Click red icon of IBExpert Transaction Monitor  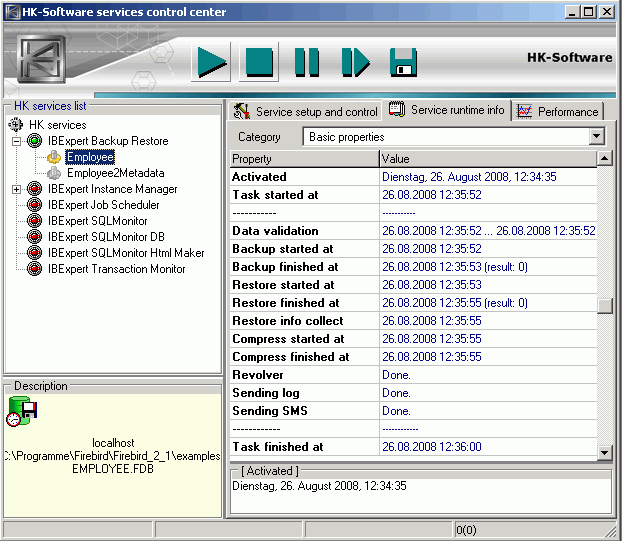click(35, 269)
